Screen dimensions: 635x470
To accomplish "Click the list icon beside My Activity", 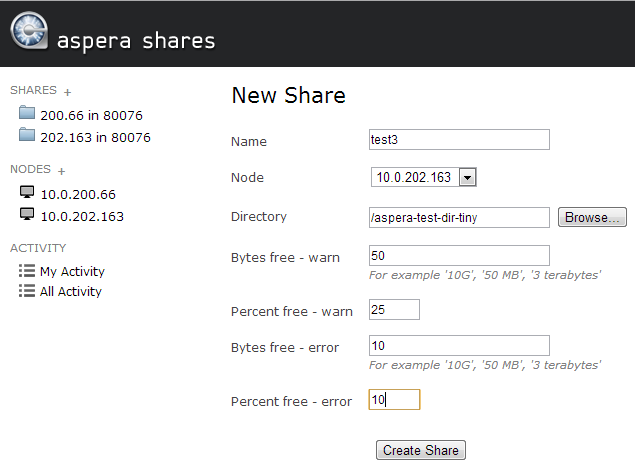I will 27,271.
